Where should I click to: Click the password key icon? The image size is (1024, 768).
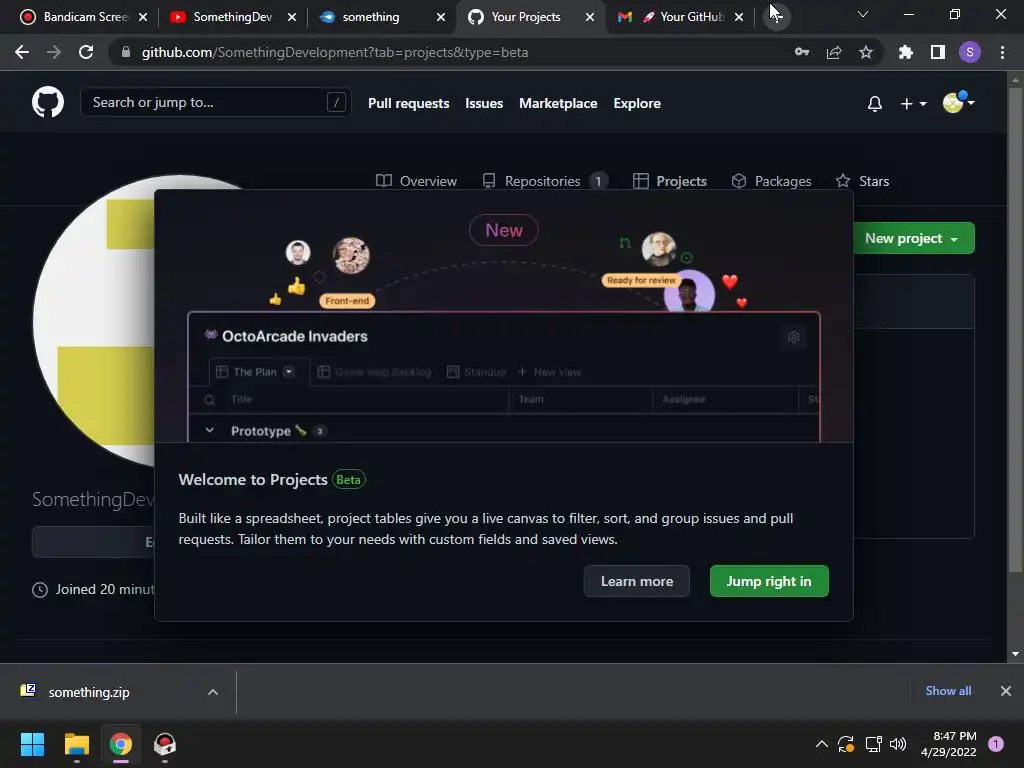click(802, 52)
